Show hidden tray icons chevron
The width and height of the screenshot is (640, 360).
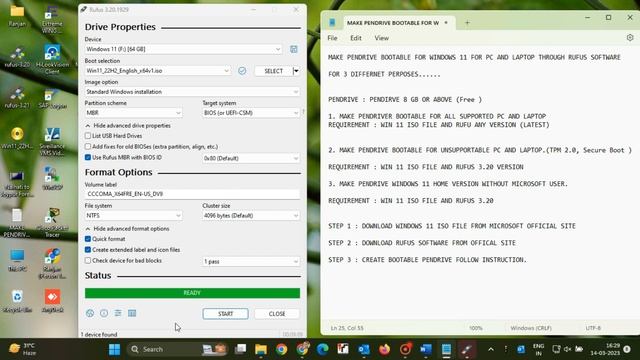point(491,349)
